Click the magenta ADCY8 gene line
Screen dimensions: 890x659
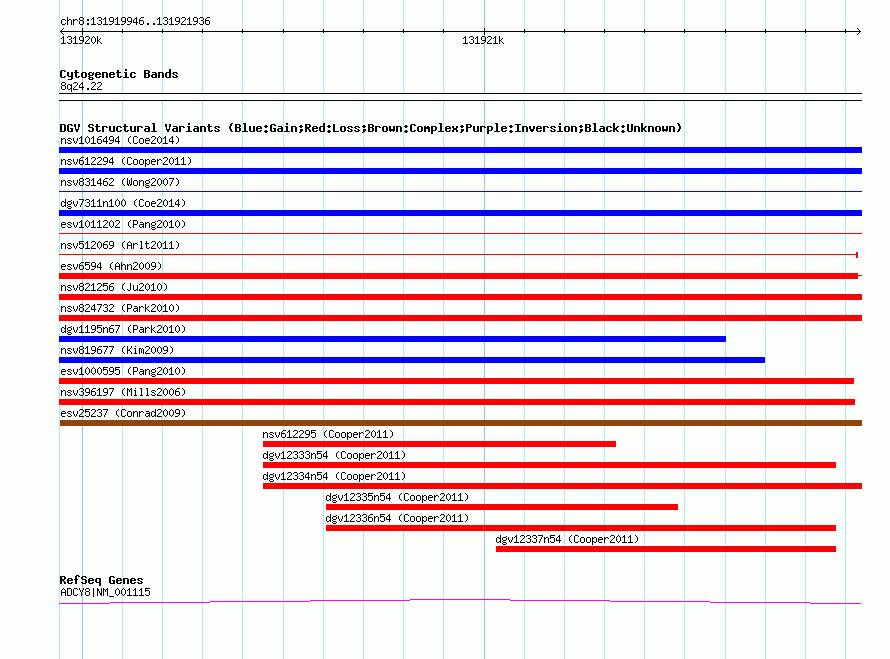pyautogui.click(x=460, y=601)
